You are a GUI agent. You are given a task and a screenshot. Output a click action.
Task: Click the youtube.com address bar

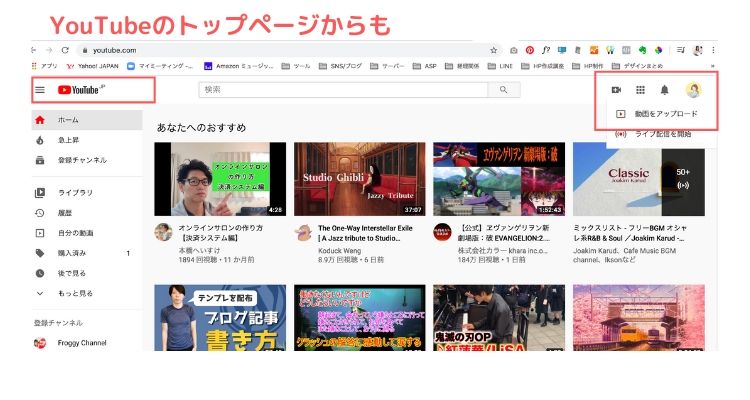click(x=287, y=50)
